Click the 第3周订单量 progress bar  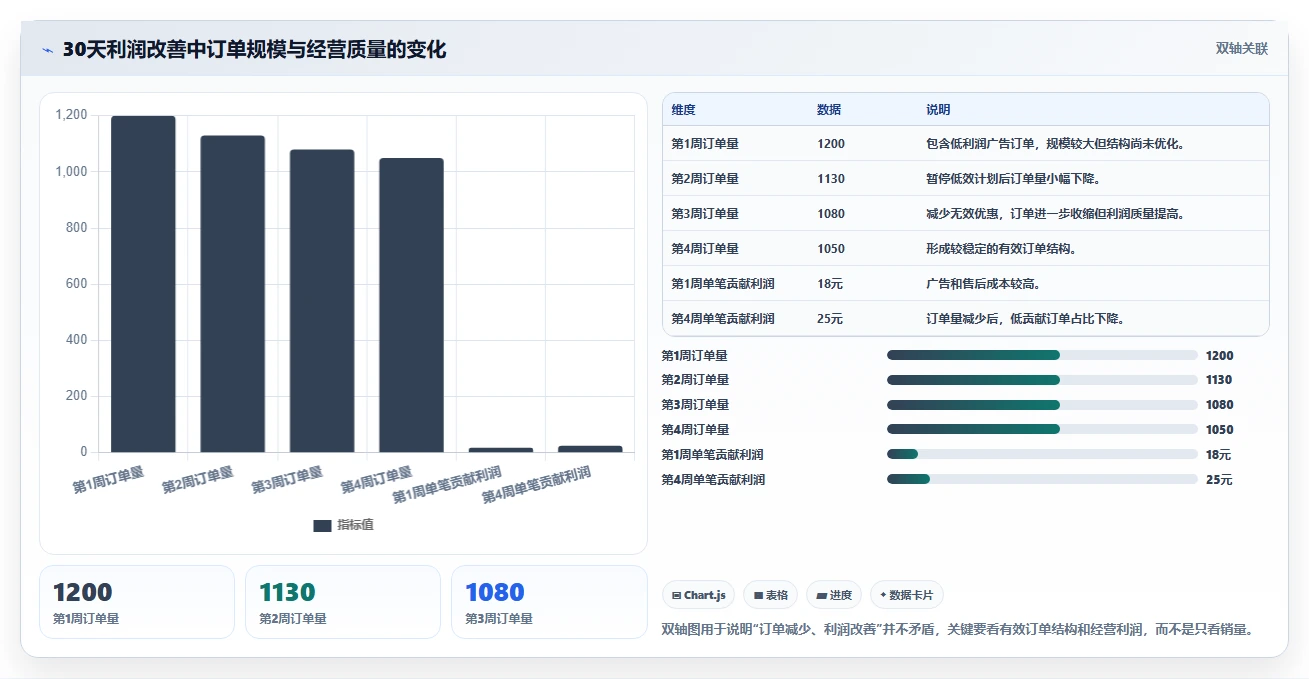click(x=1042, y=405)
